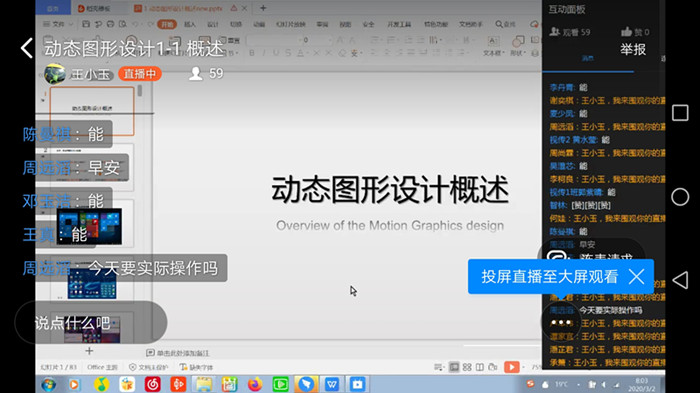The height and width of the screenshot is (393, 700).
Task: Toggle bold formatting B
Action: (x=252, y=53)
